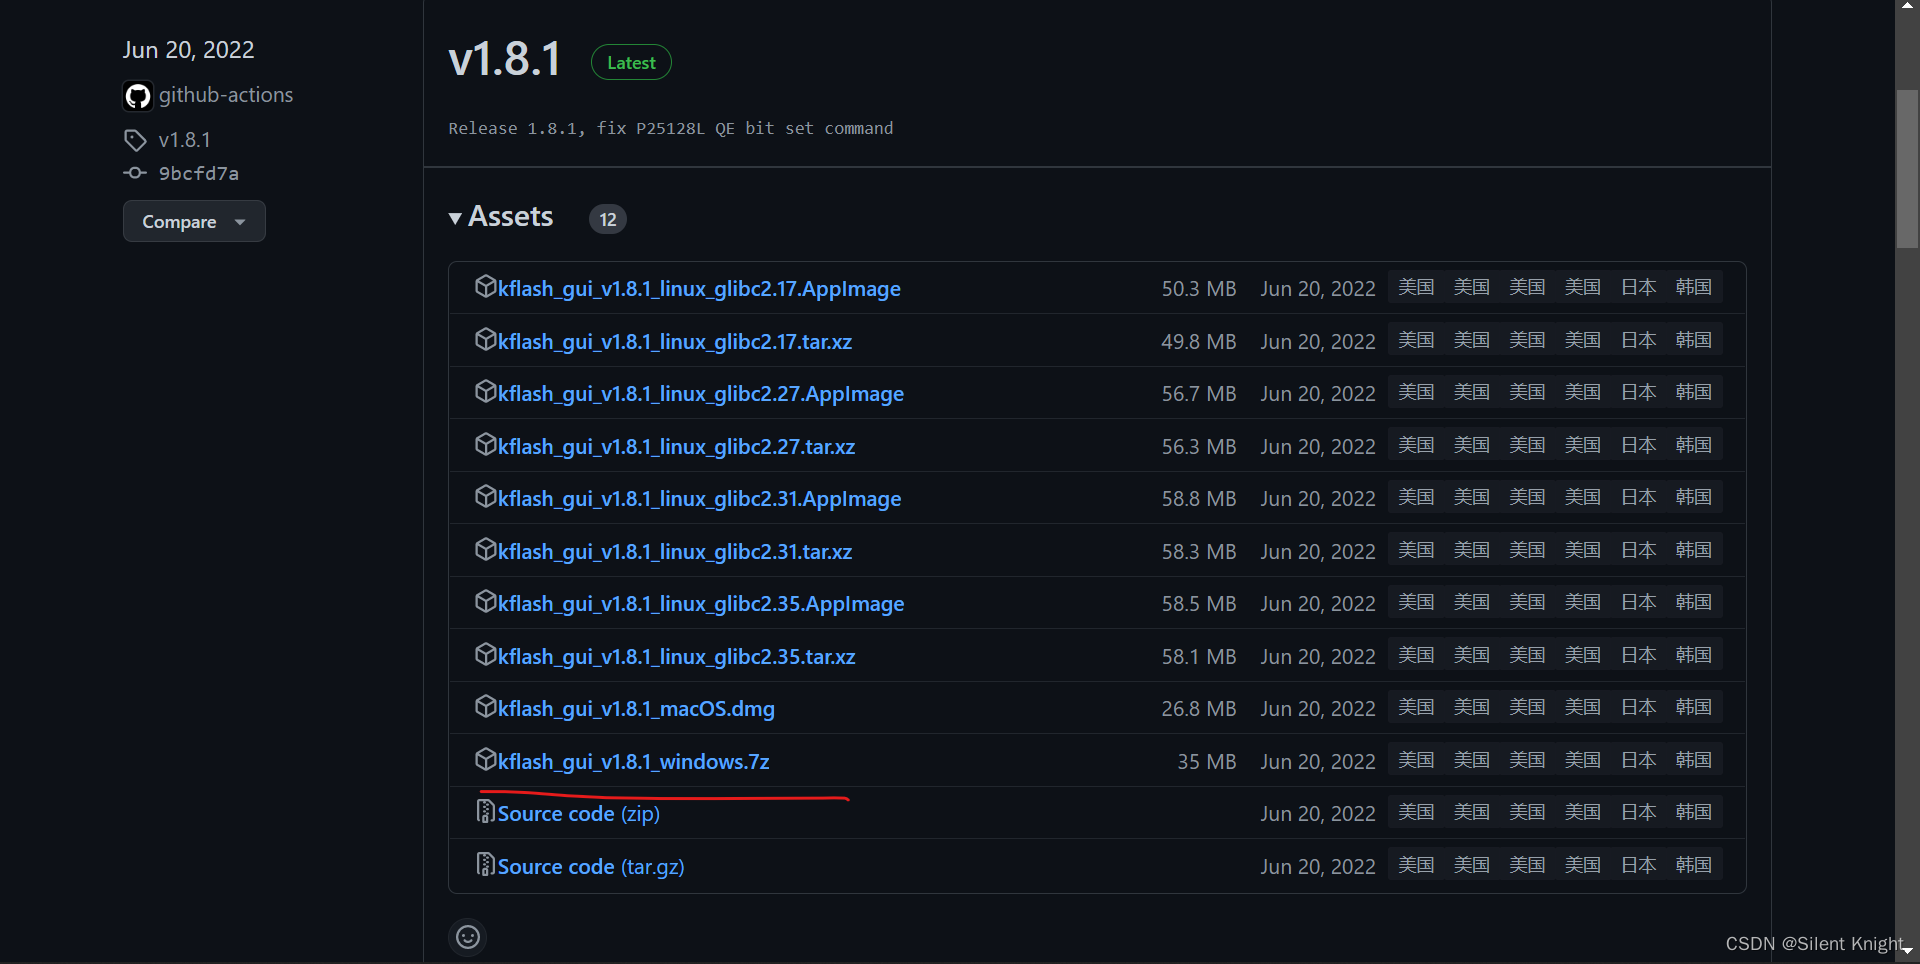Download kflash_gui_v1.8.1_linux_glibc2.27.AppImage
Viewport: 1920px width, 964px height.
pyautogui.click(x=701, y=394)
